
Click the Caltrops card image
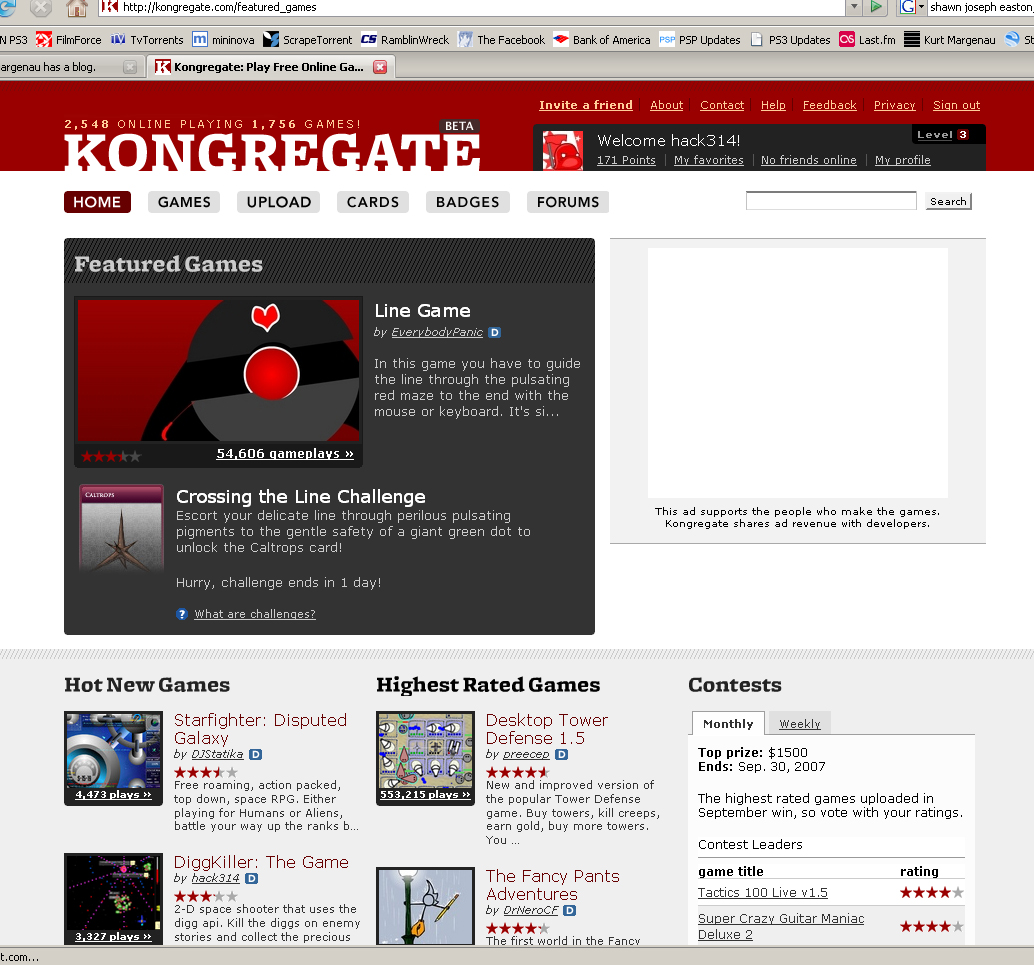tap(121, 528)
